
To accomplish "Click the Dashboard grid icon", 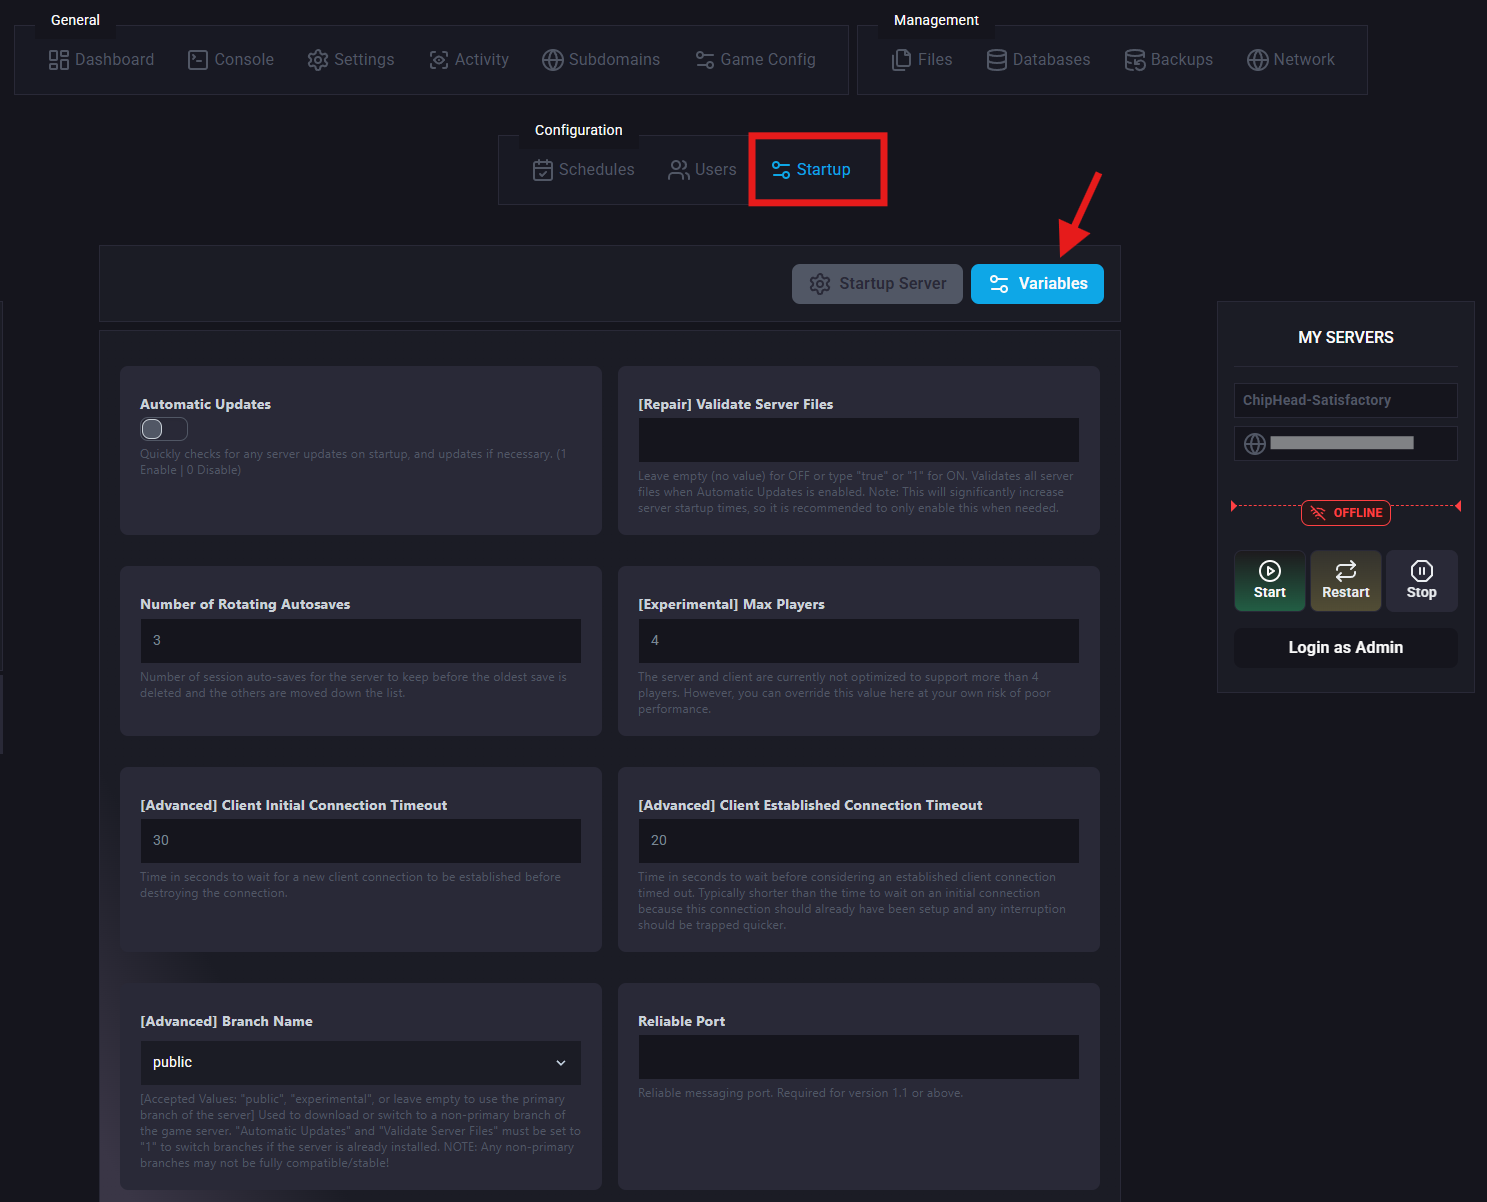I will pyautogui.click(x=59, y=60).
